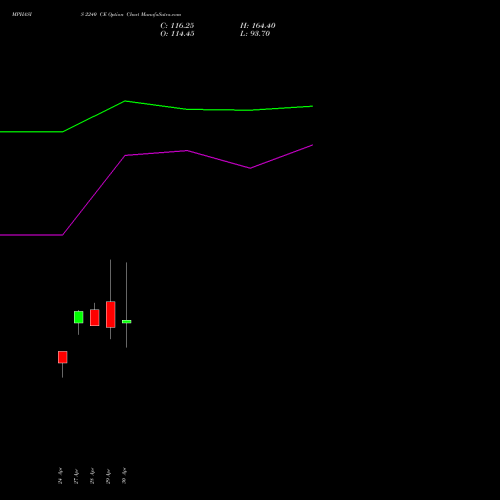The width and height of the screenshot is (500, 500).
Task: Select the green candlestick for 27 Apr
Action: [x=79, y=317]
